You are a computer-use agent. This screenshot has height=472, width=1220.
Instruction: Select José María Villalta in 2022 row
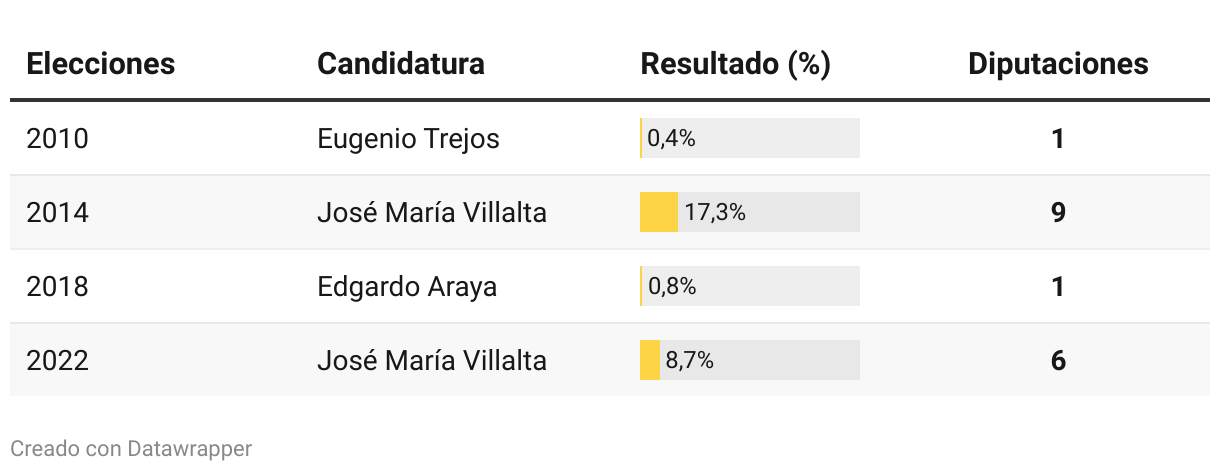(x=432, y=360)
